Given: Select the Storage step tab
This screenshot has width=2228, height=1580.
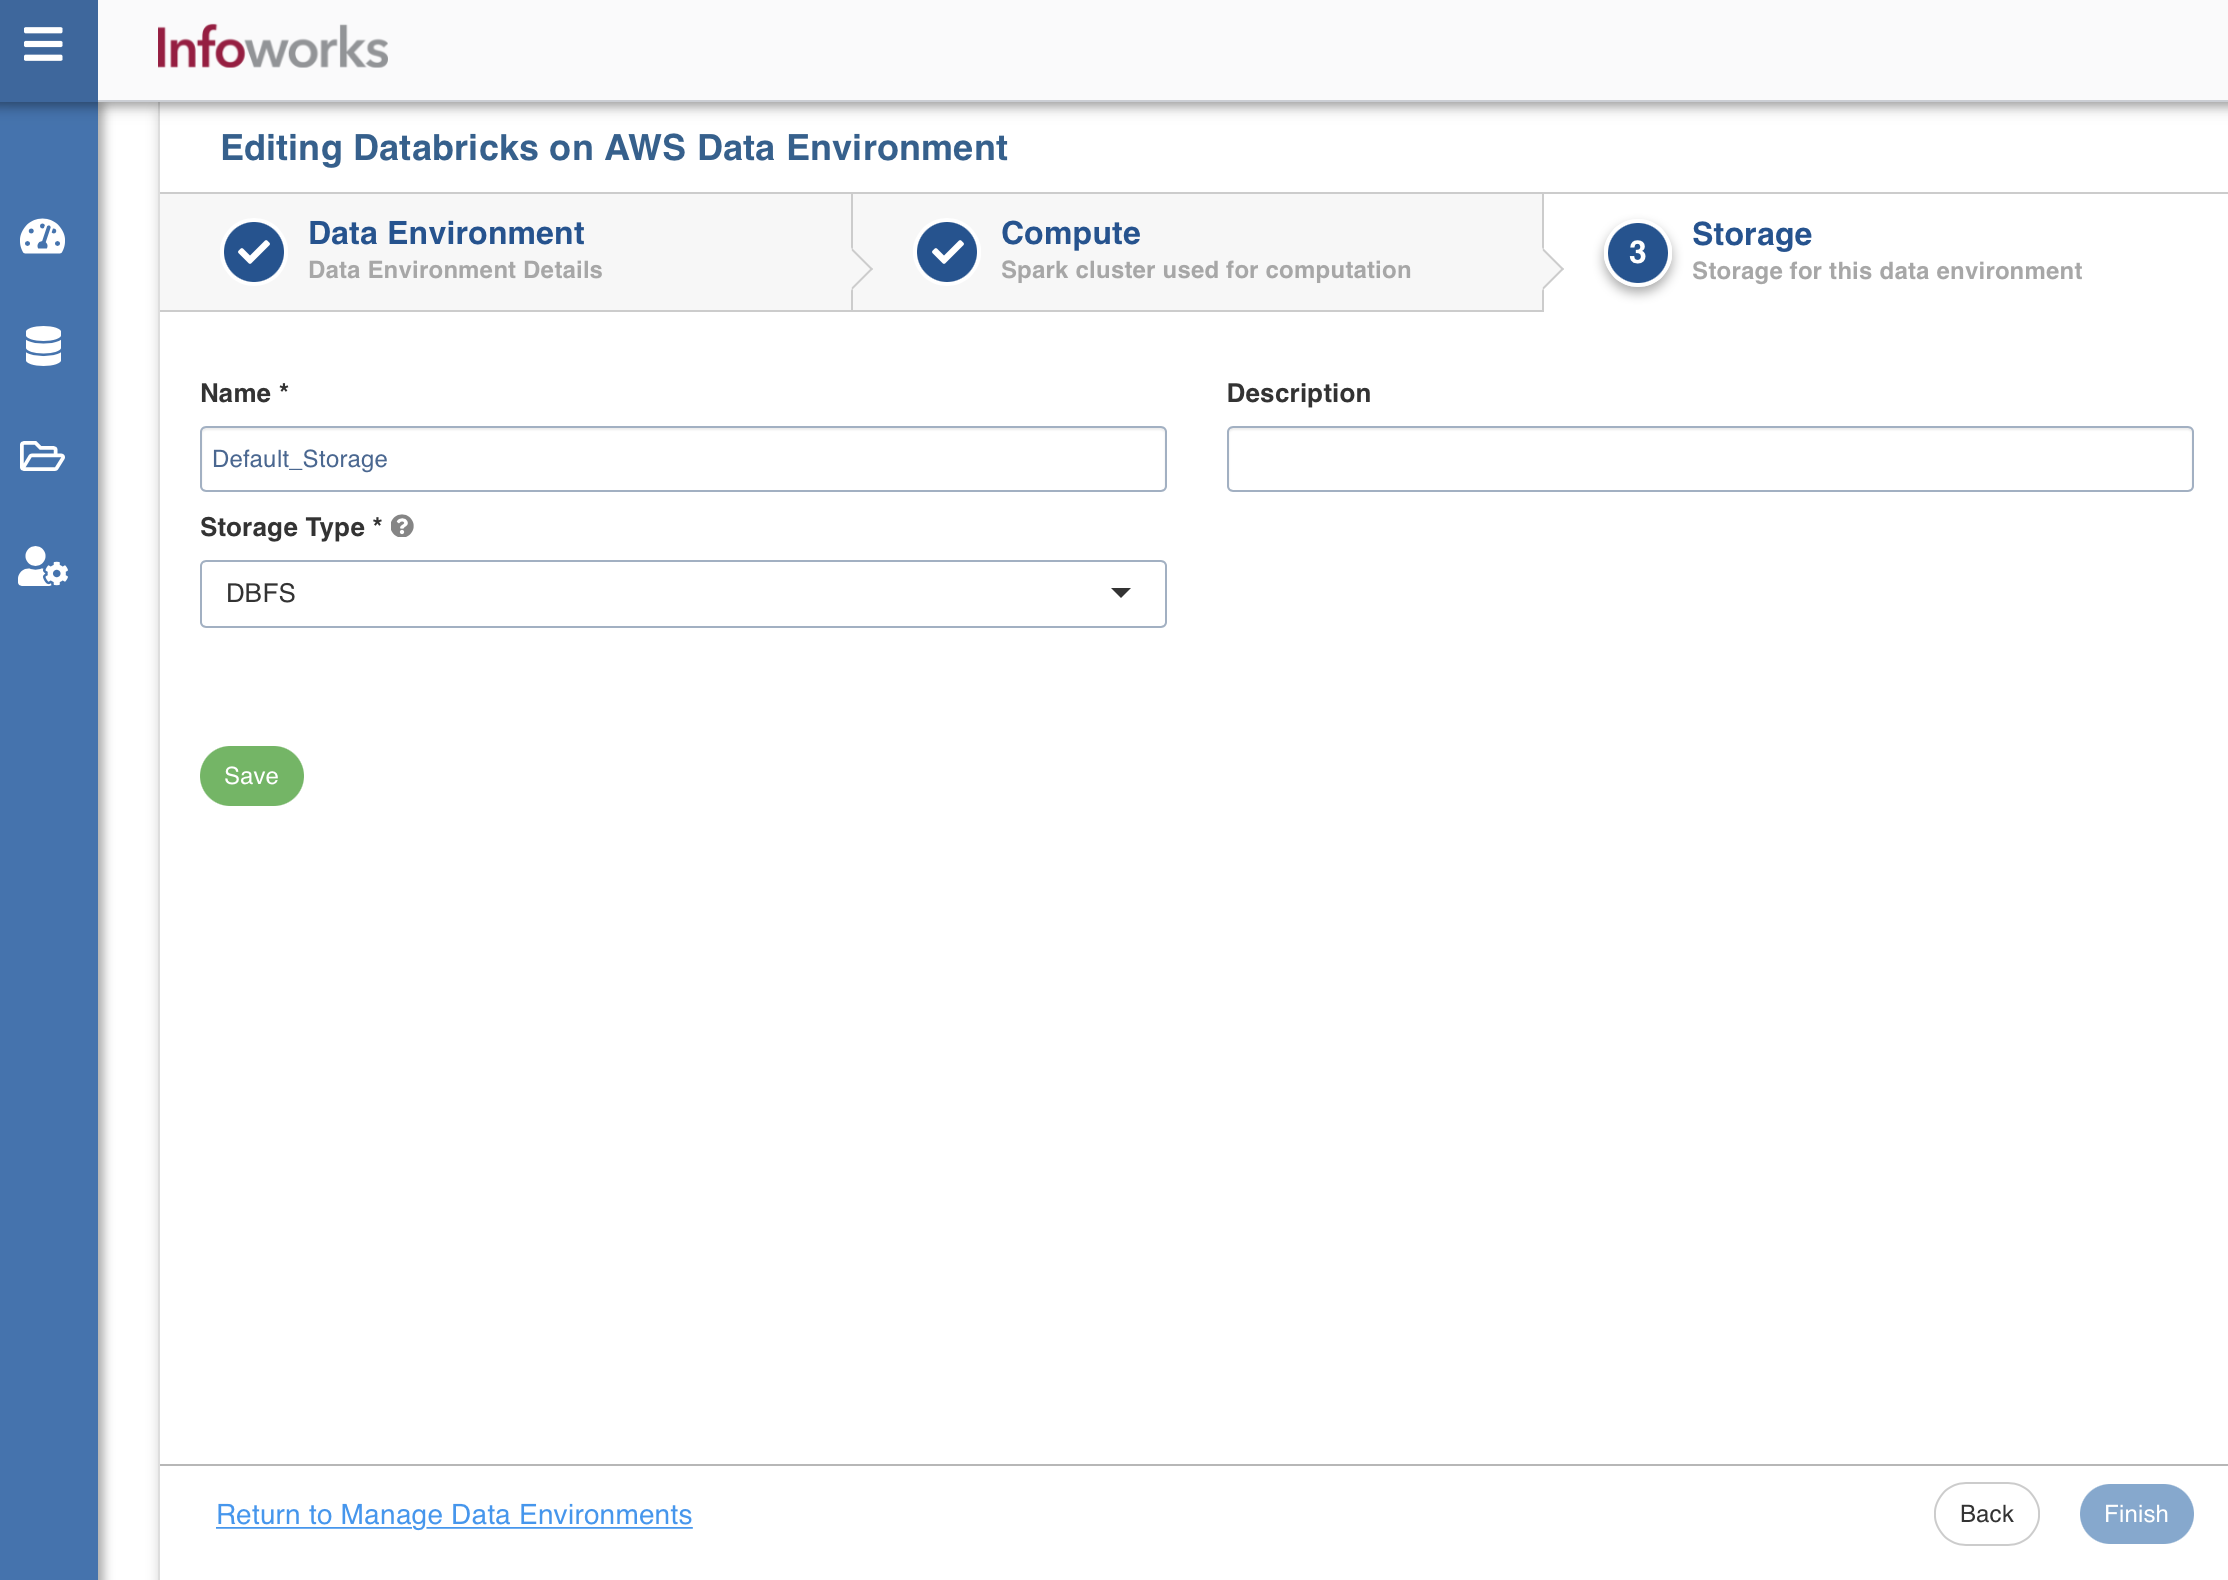Looking at the screenshot, I should (1885, 252).
